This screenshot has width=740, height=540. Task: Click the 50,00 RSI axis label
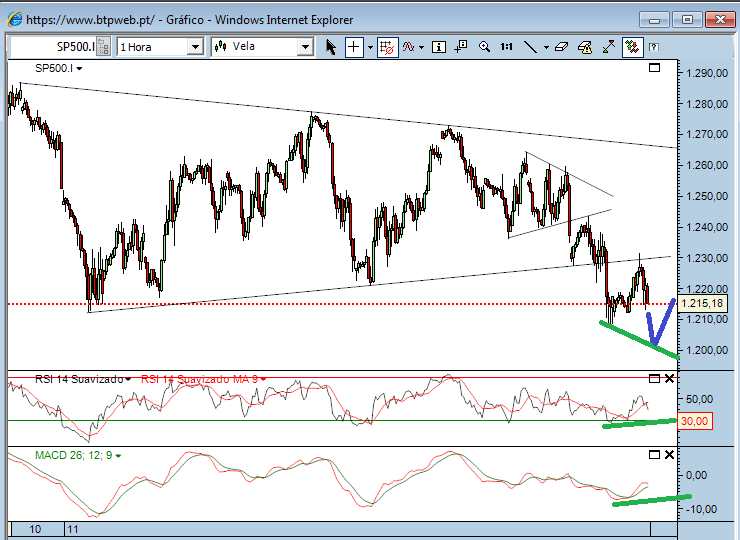pos(700,399)
